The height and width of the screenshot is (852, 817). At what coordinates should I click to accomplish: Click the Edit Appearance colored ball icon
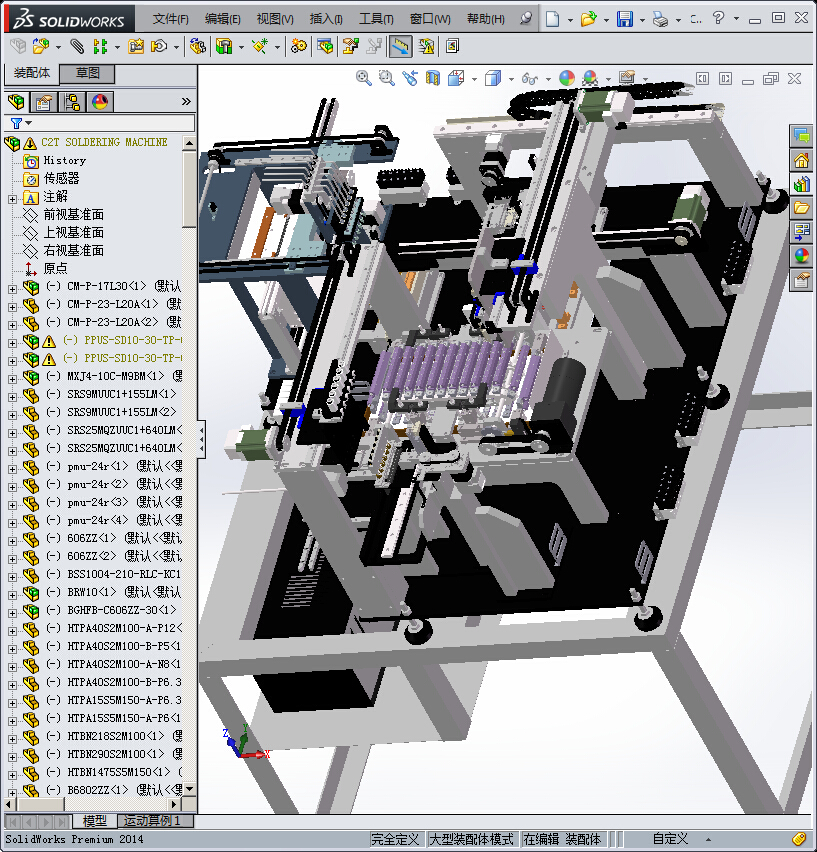click(567, 78)
